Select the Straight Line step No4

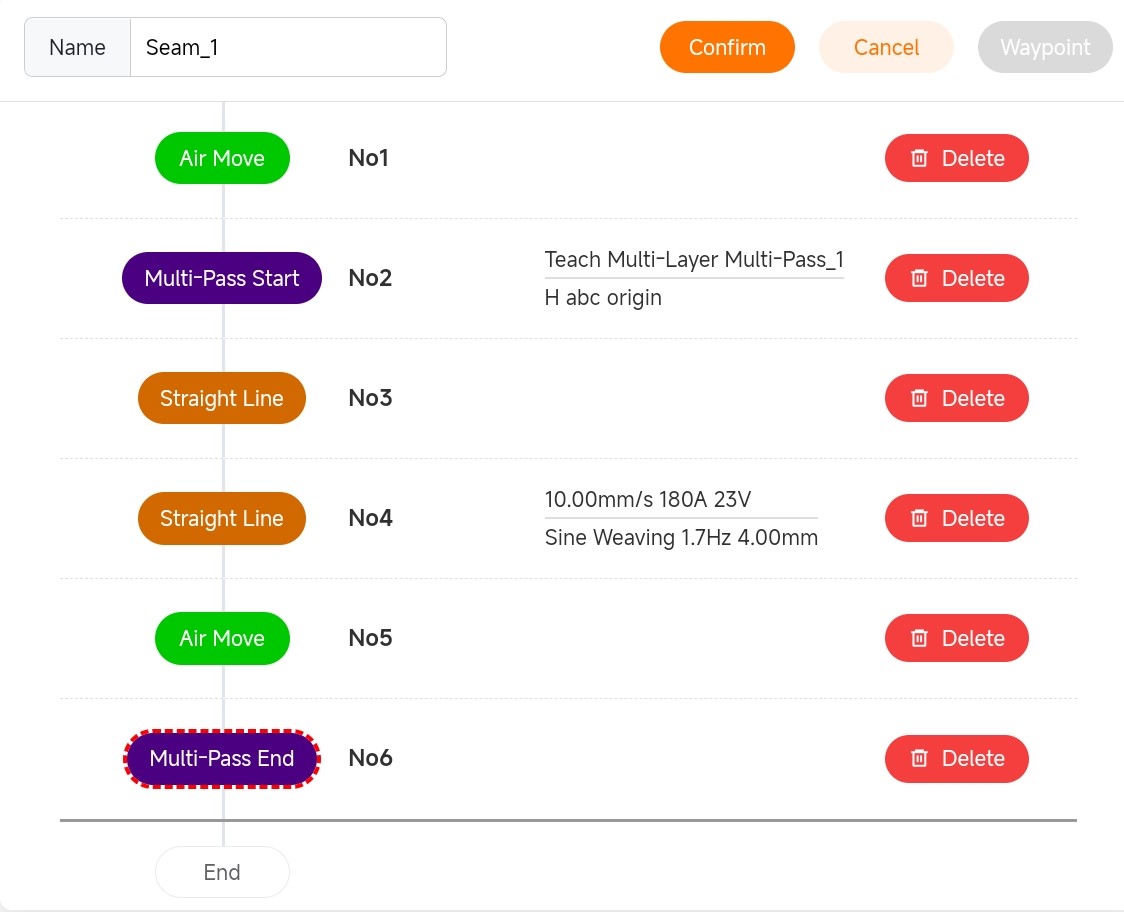pyautogui.click(x=222, y=518)
